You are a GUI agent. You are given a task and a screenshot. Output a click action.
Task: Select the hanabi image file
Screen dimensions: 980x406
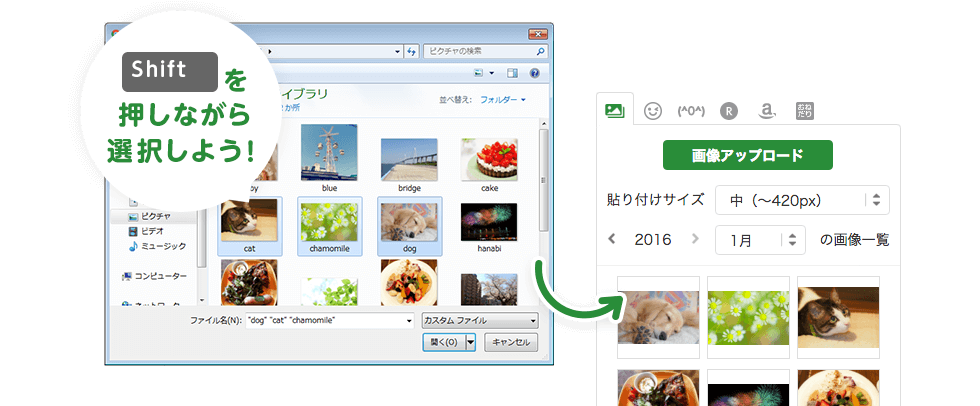489,226
